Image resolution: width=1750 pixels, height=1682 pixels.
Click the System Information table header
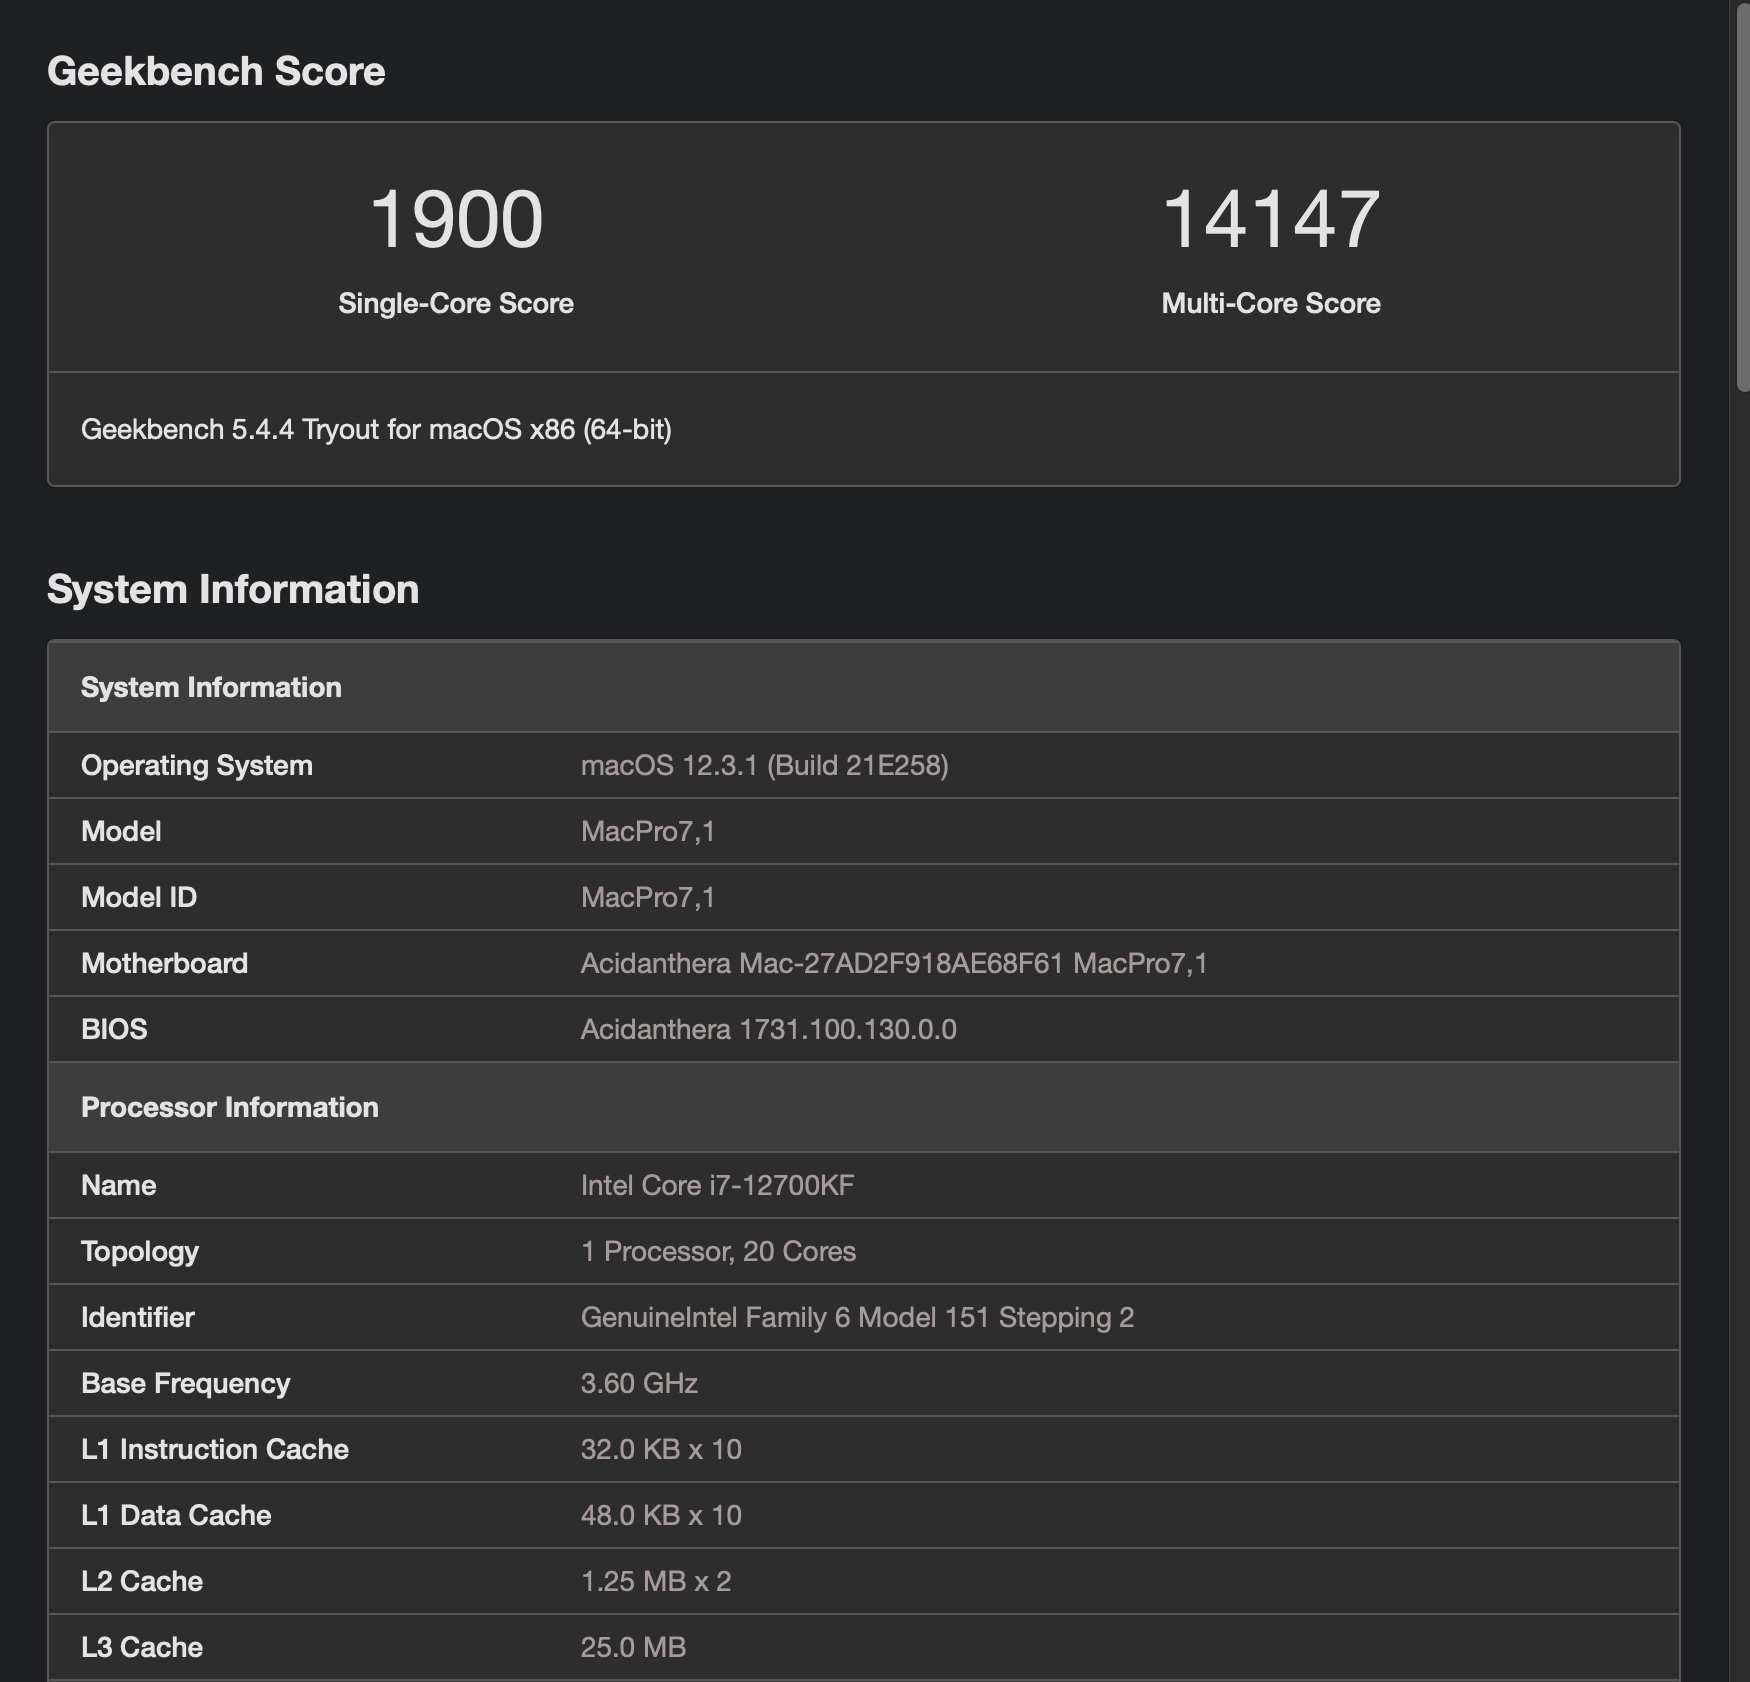[864, 687]
